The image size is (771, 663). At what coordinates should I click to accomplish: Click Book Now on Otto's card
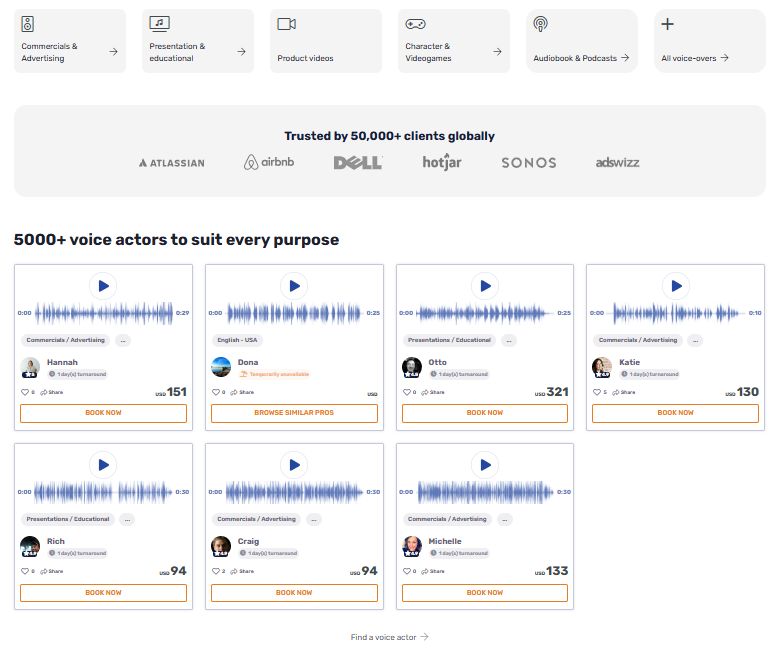(x=485, y=413)
